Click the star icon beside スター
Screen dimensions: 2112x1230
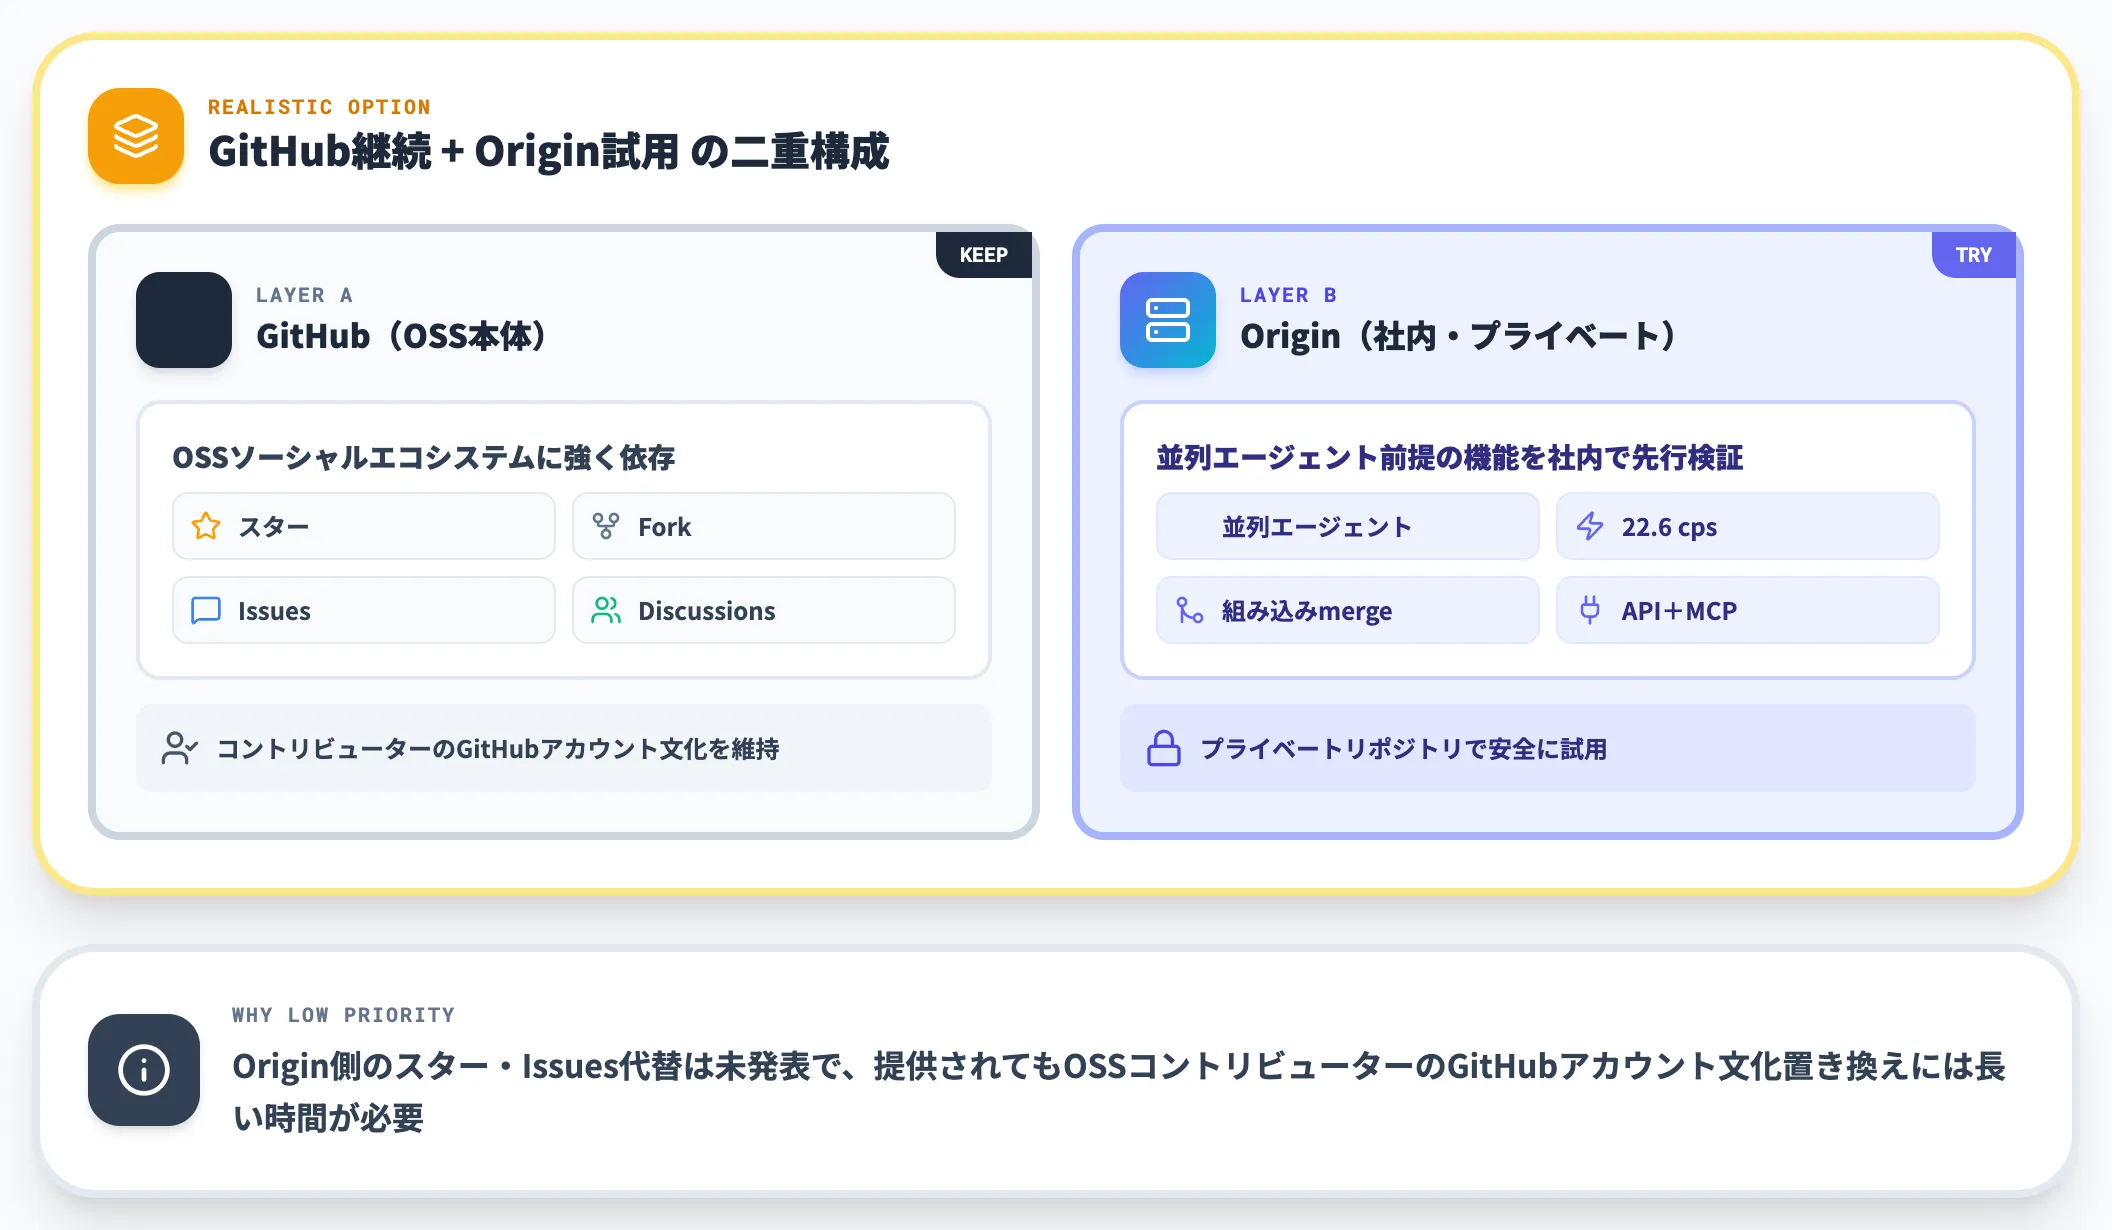(x=206, y=526)
